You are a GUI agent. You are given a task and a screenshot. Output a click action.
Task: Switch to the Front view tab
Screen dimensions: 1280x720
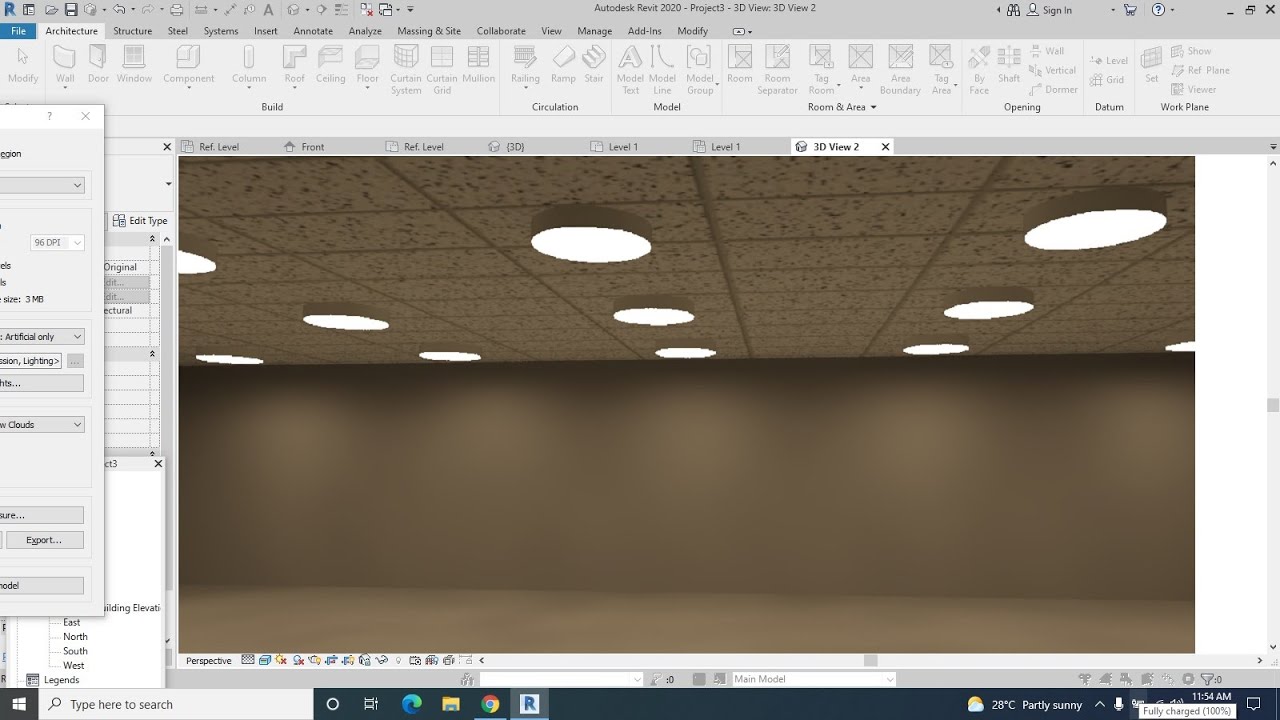[x=313, y=147]
